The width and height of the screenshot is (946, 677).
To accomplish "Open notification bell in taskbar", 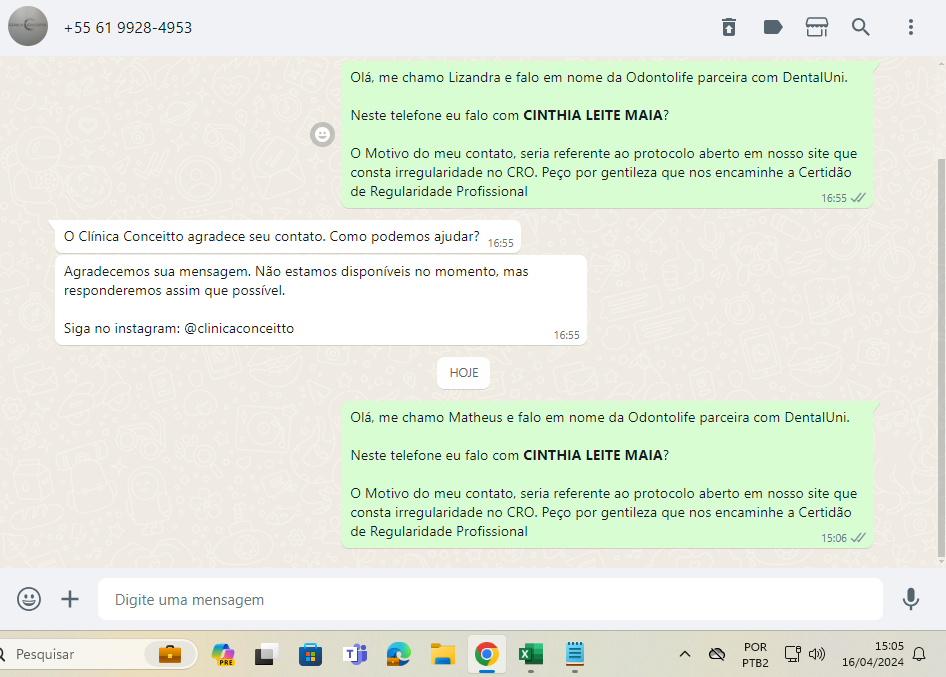I will point(919,654).
